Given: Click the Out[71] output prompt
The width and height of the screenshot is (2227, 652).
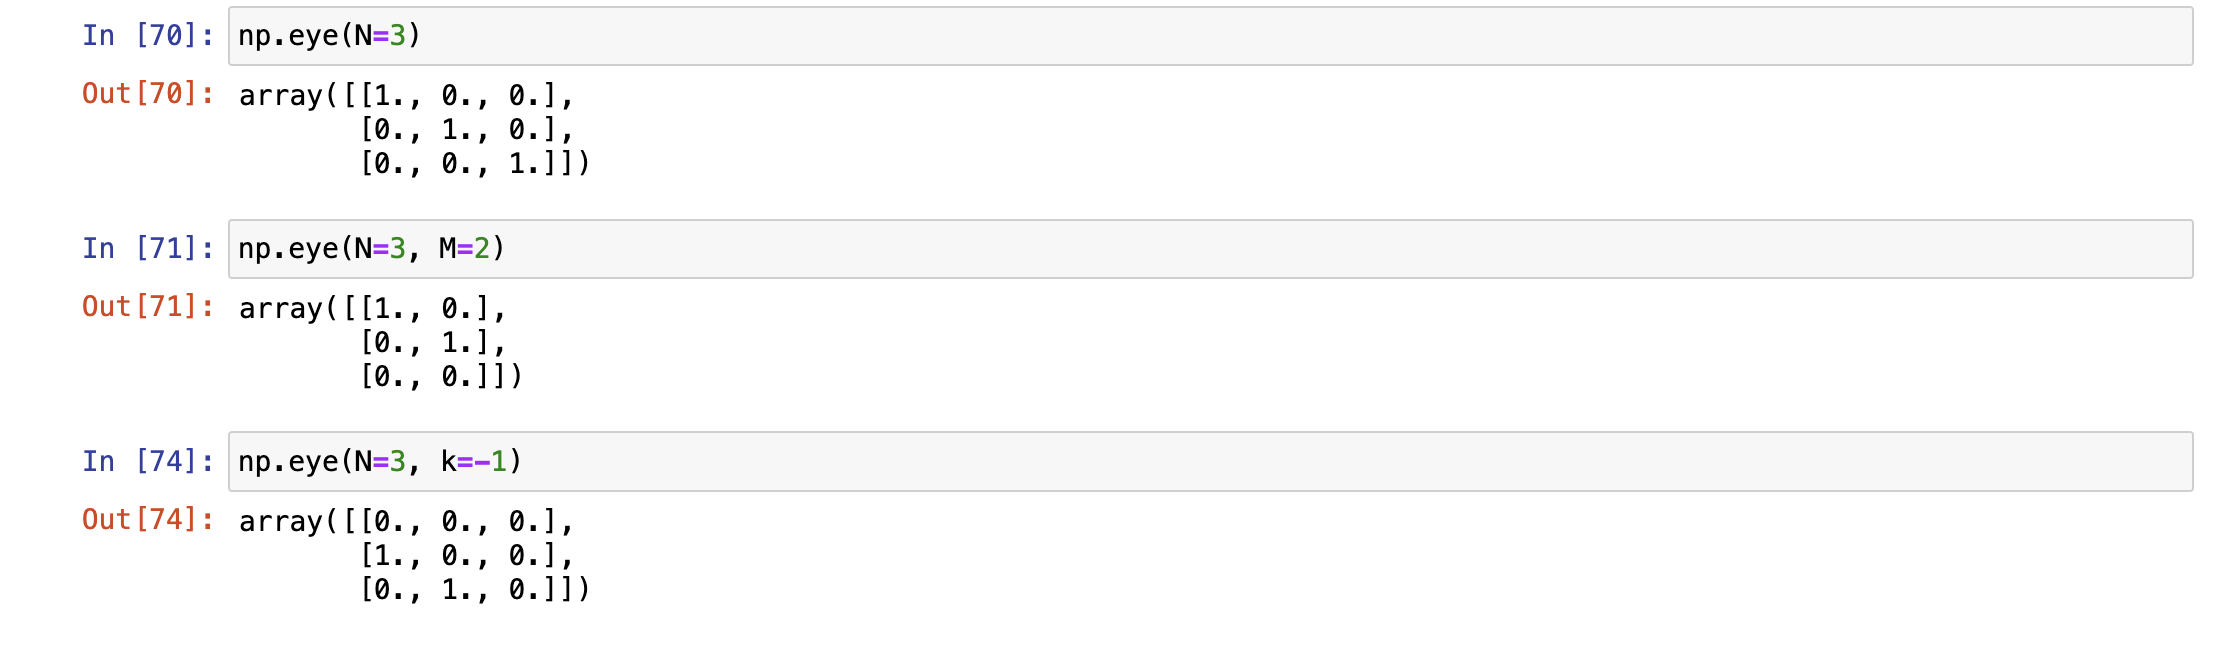Looking at the screenshot, I should (x=147, y=307).
